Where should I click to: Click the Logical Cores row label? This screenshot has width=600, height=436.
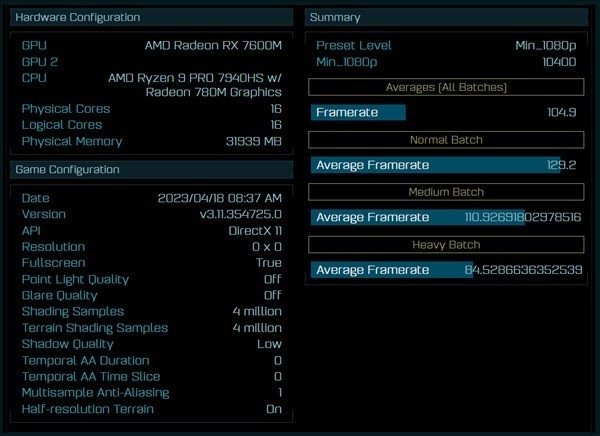coord(62,125)
